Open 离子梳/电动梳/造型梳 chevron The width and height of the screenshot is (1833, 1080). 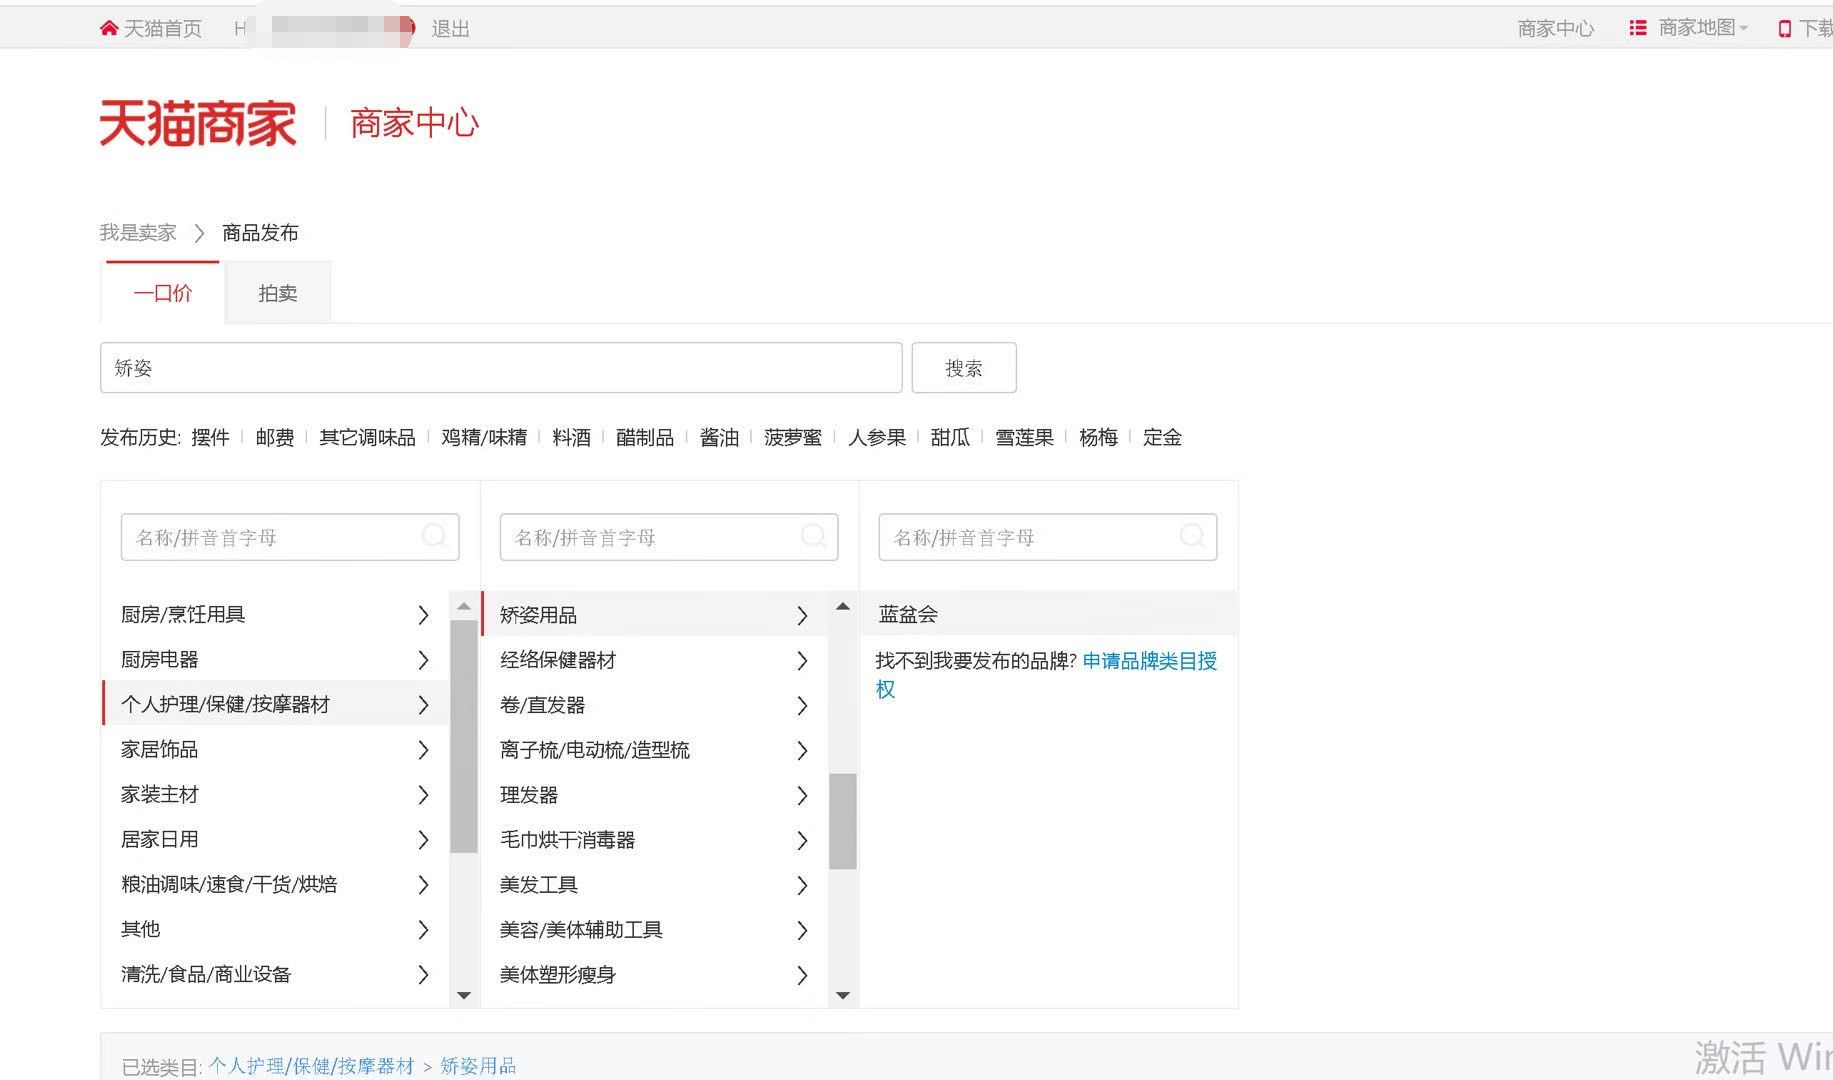802,751
